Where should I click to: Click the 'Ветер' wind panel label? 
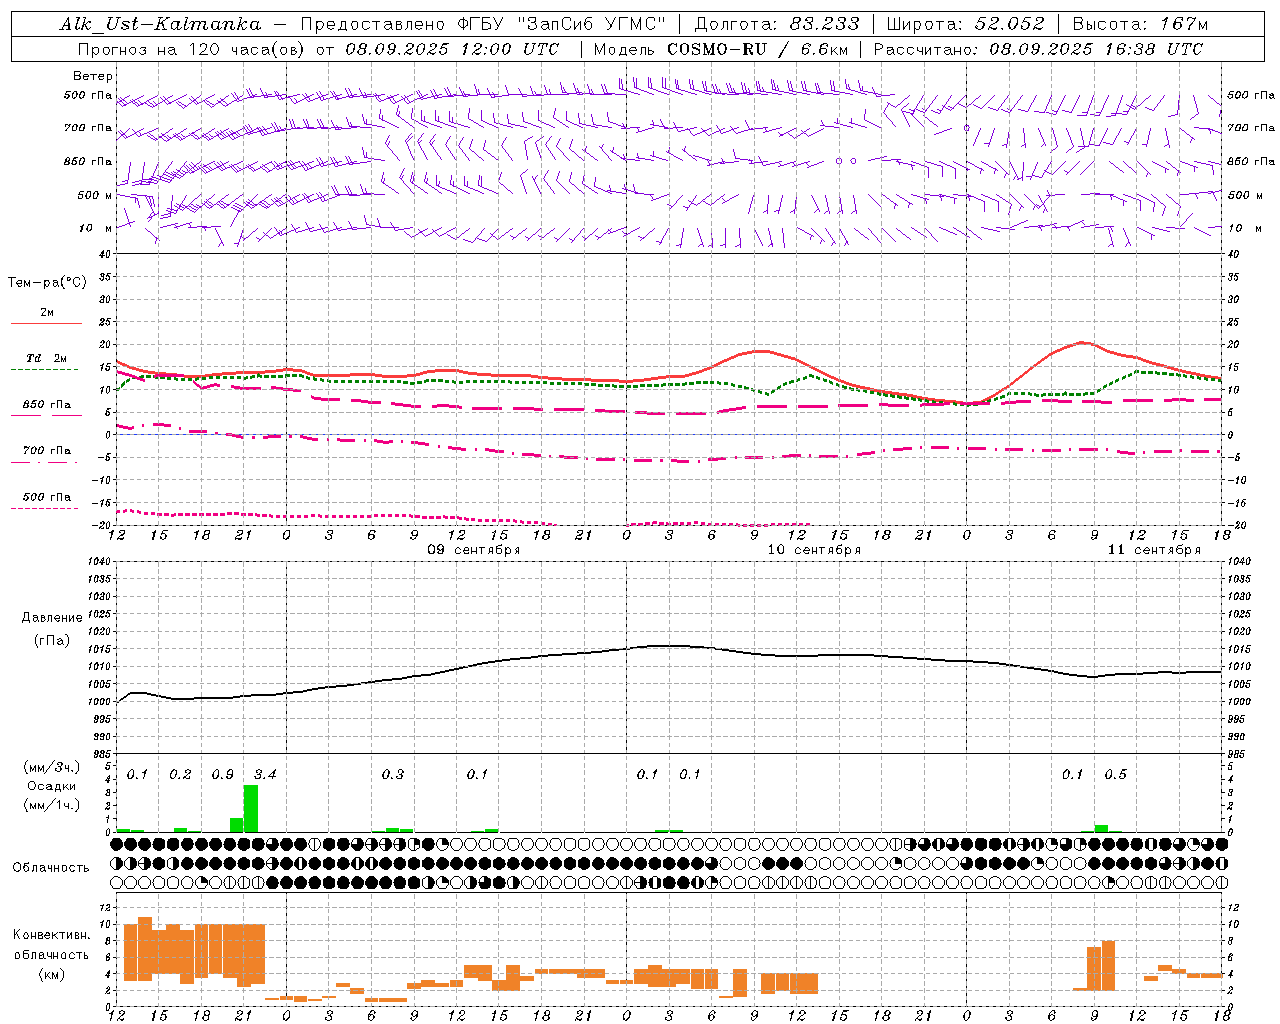(93, 76)
